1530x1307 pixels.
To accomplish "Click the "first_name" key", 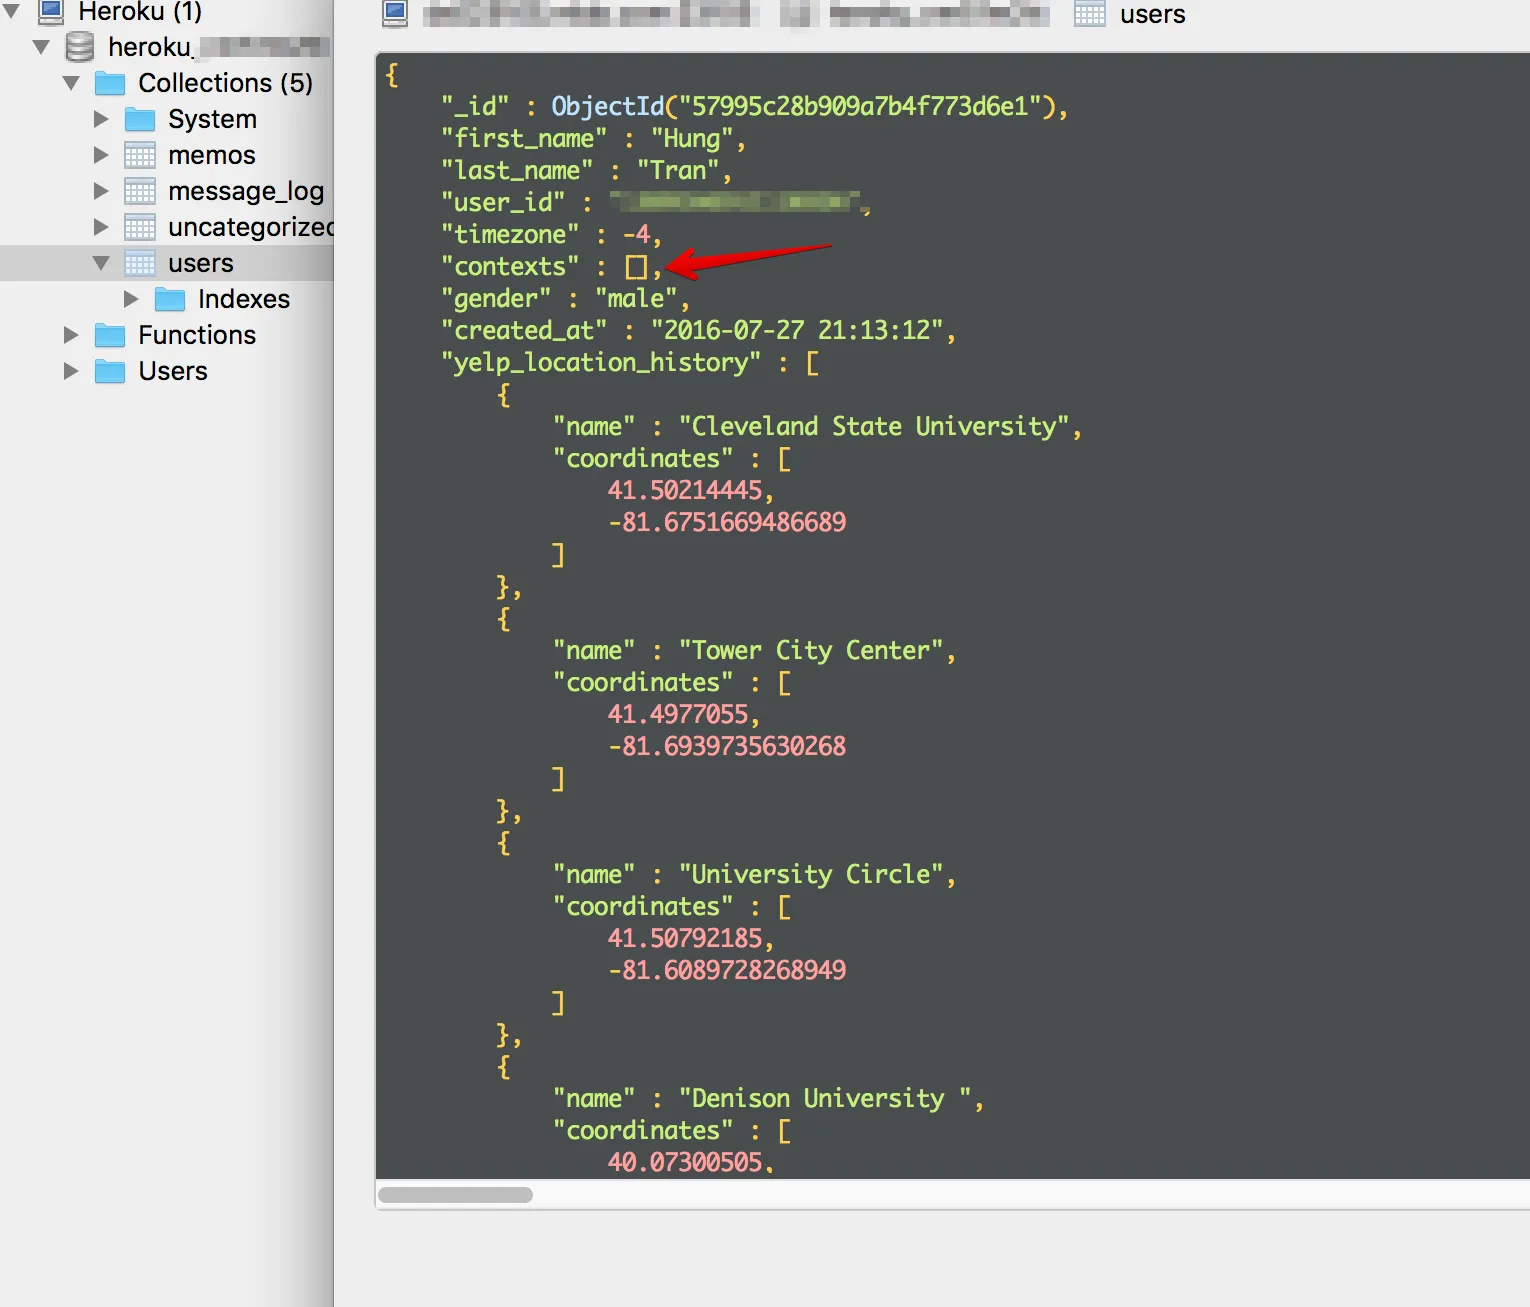I will [524, 138].
